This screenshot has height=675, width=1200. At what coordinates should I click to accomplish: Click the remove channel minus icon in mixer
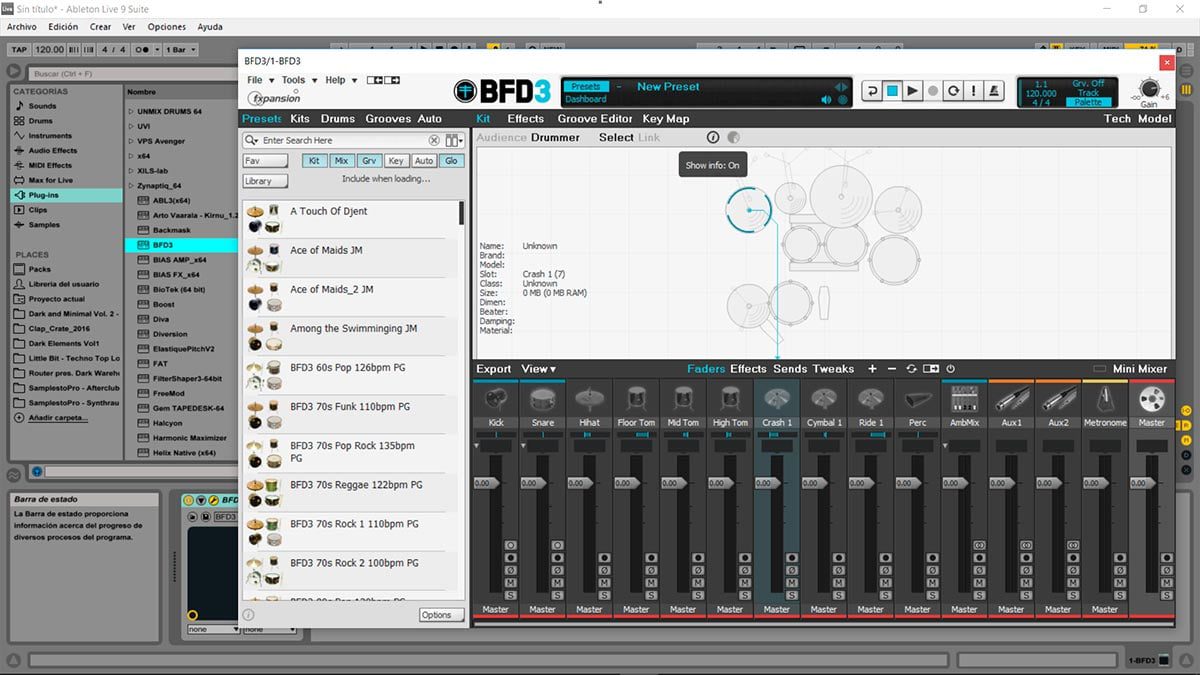892,369
